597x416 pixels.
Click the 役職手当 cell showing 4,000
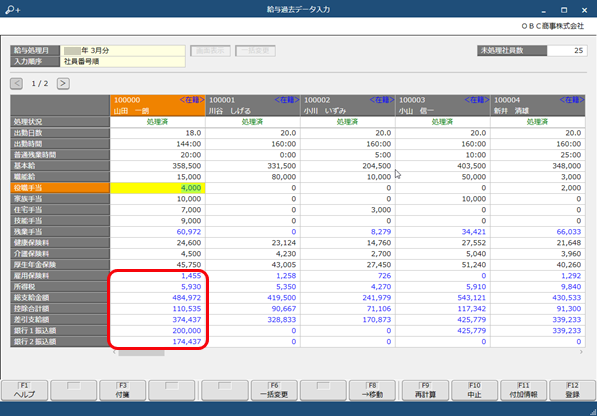click(x=158, y=188)
